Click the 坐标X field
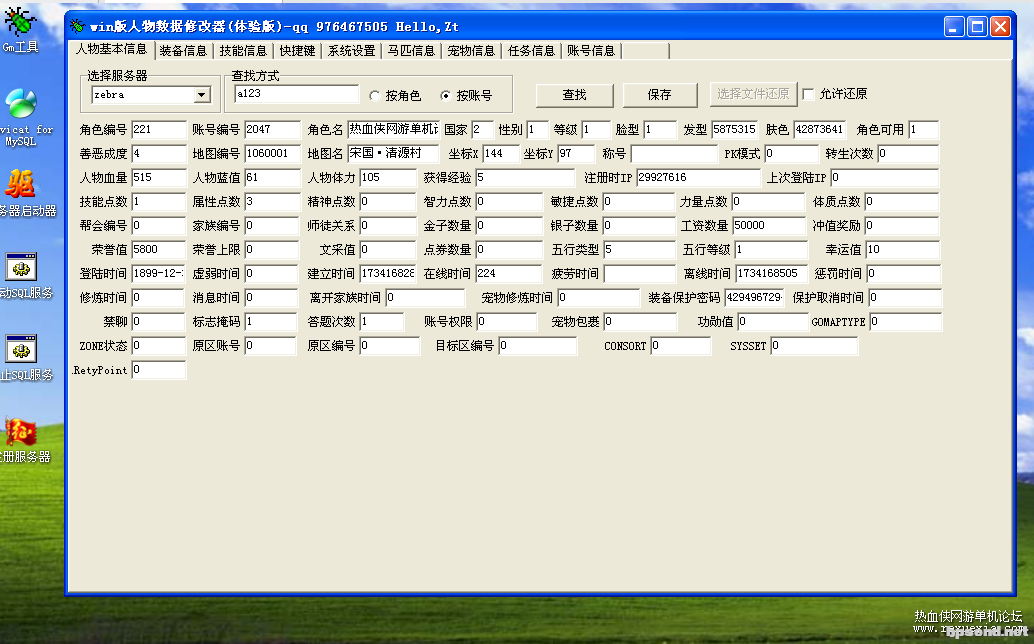Screen dimensions: 1034x644 coord(501,154)
